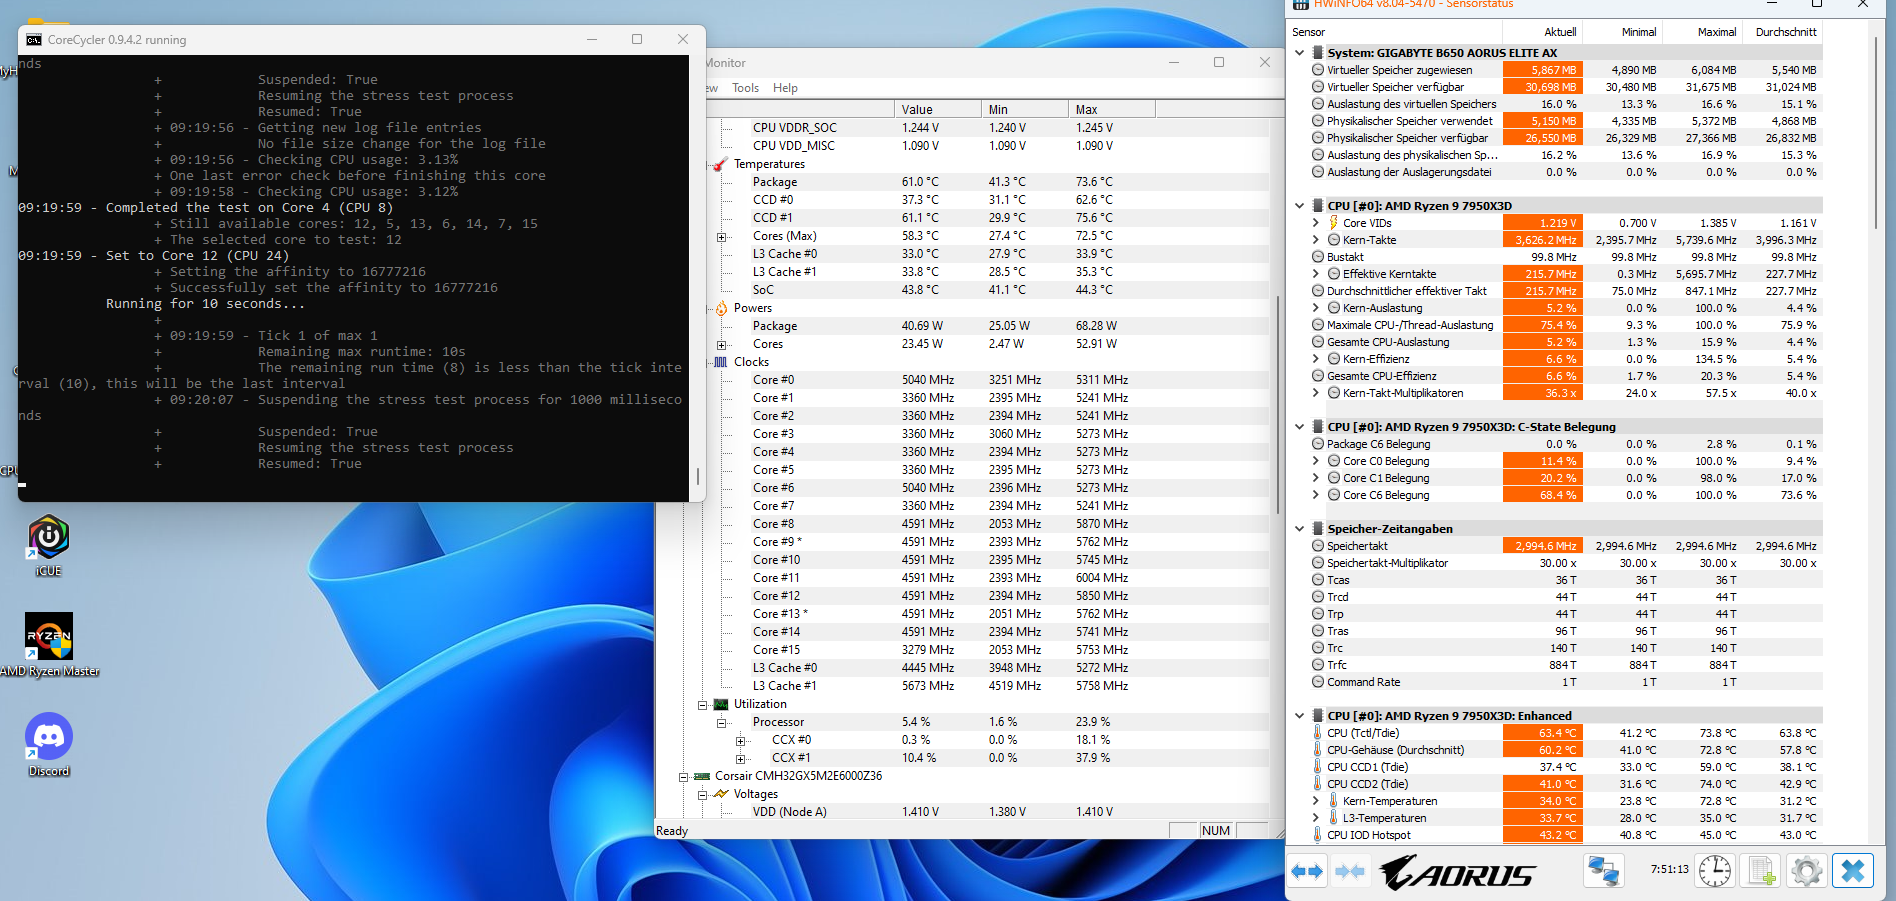The width and height of the screenshot is (1896, 901).
Task: Open the Tools menu in HWMonitor
Action: point(745,88)
